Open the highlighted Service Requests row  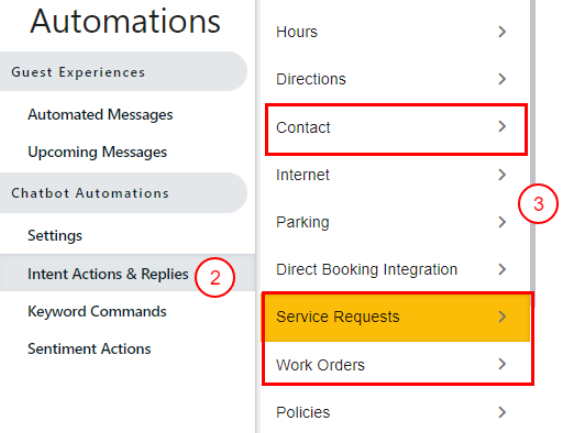pyautogui.click(x=395, y=317)
